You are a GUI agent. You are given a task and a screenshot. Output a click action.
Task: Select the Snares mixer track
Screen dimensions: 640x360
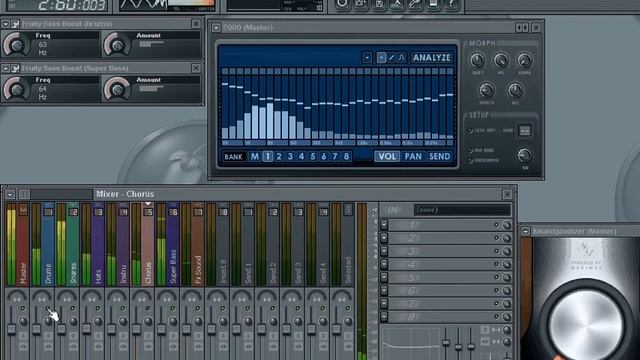tap(73, 245)
